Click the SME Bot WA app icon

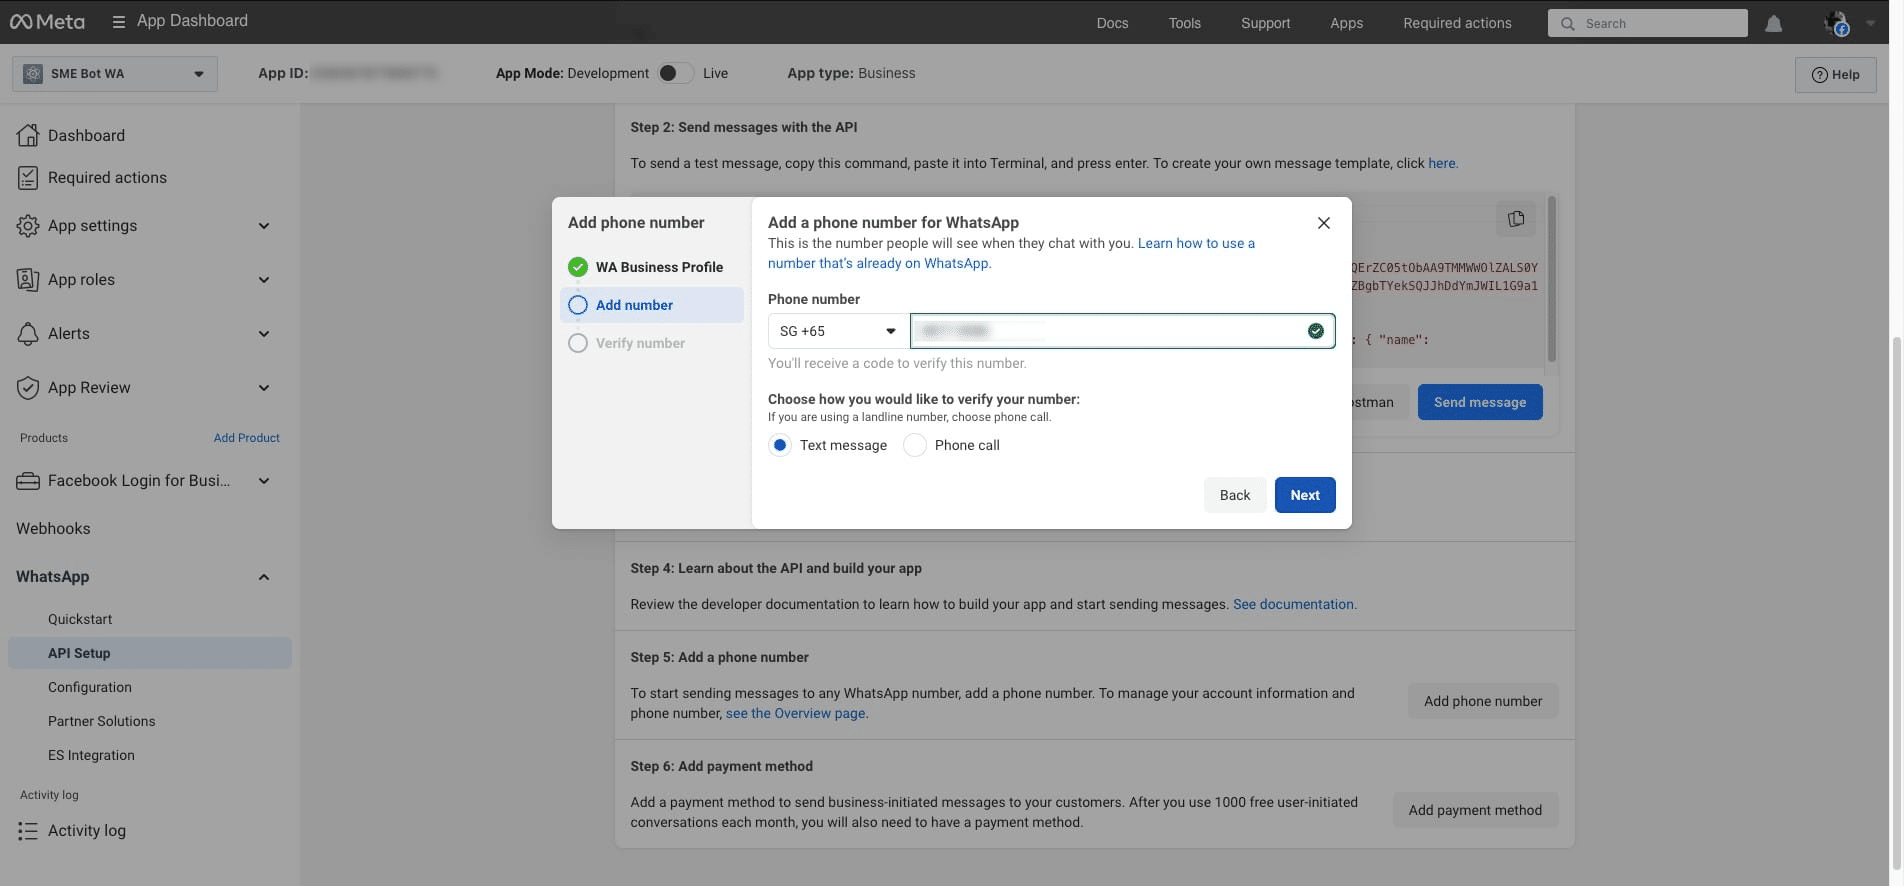point(33,73)
